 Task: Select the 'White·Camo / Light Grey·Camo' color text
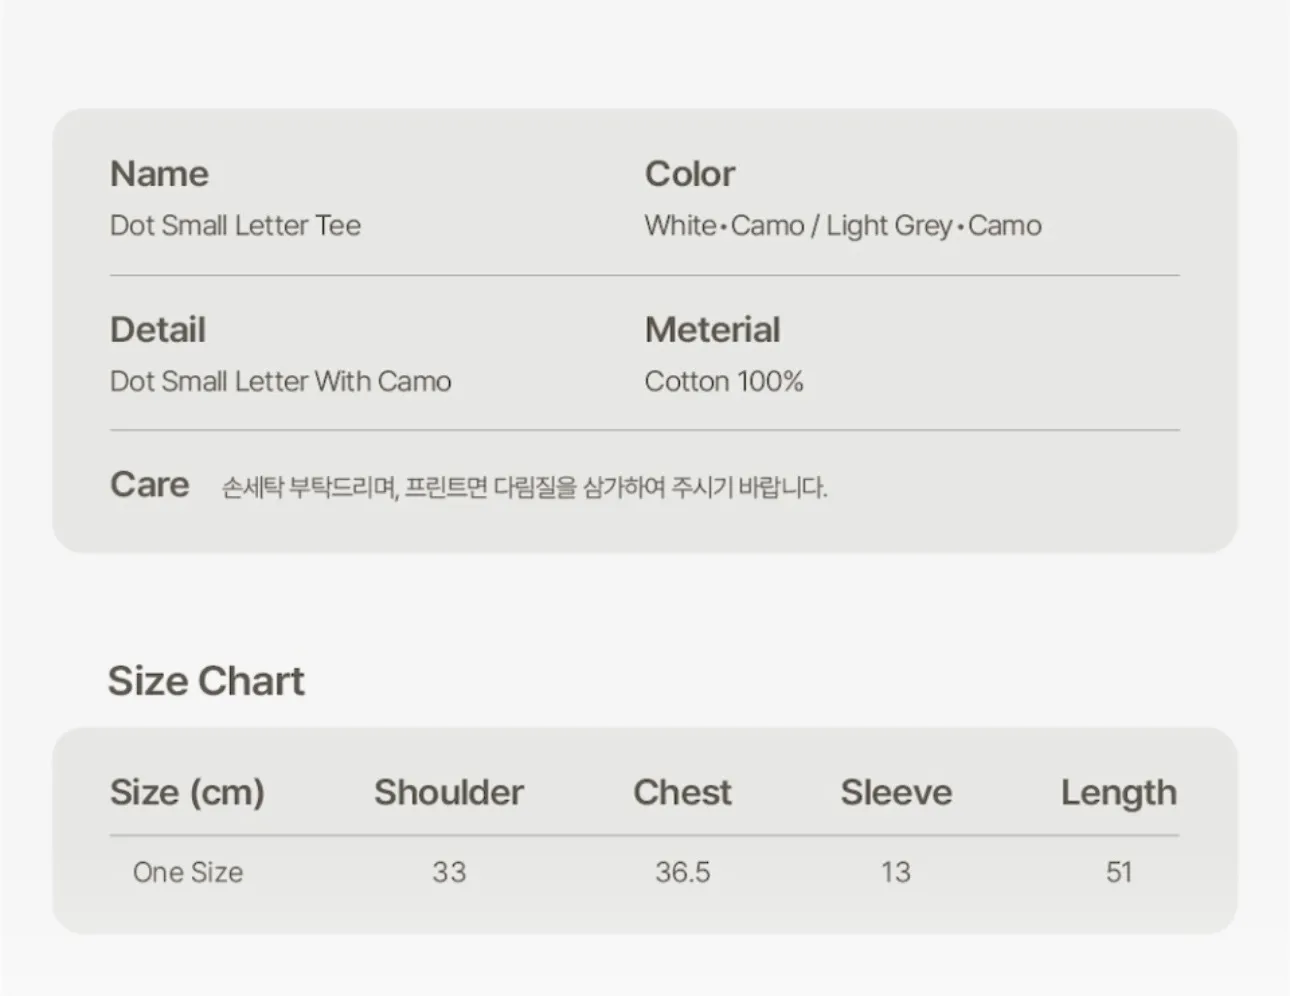tap(842, 226)
